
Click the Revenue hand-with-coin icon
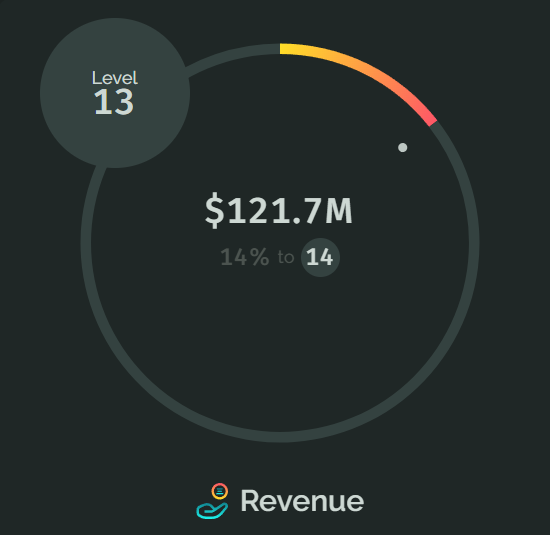[212, 501]
